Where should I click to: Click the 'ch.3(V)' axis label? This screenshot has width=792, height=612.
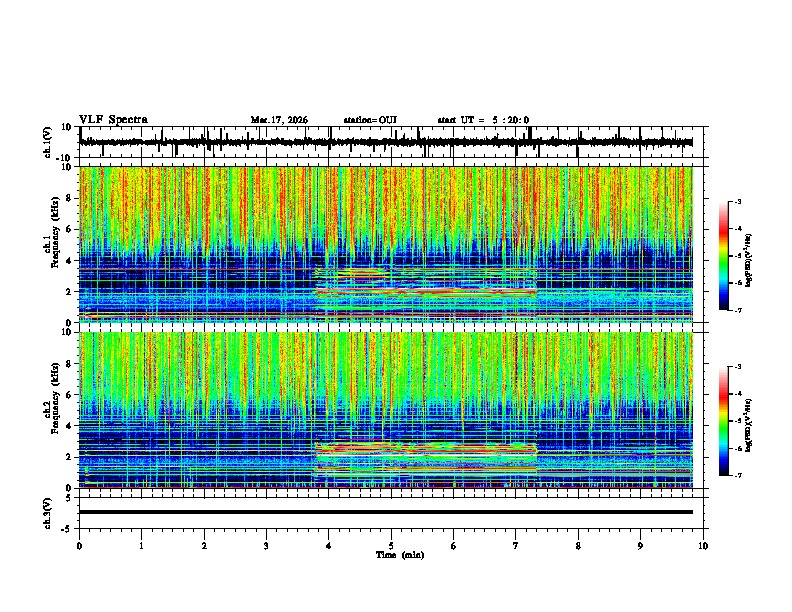pyautogui.click(x=48, y=513)
